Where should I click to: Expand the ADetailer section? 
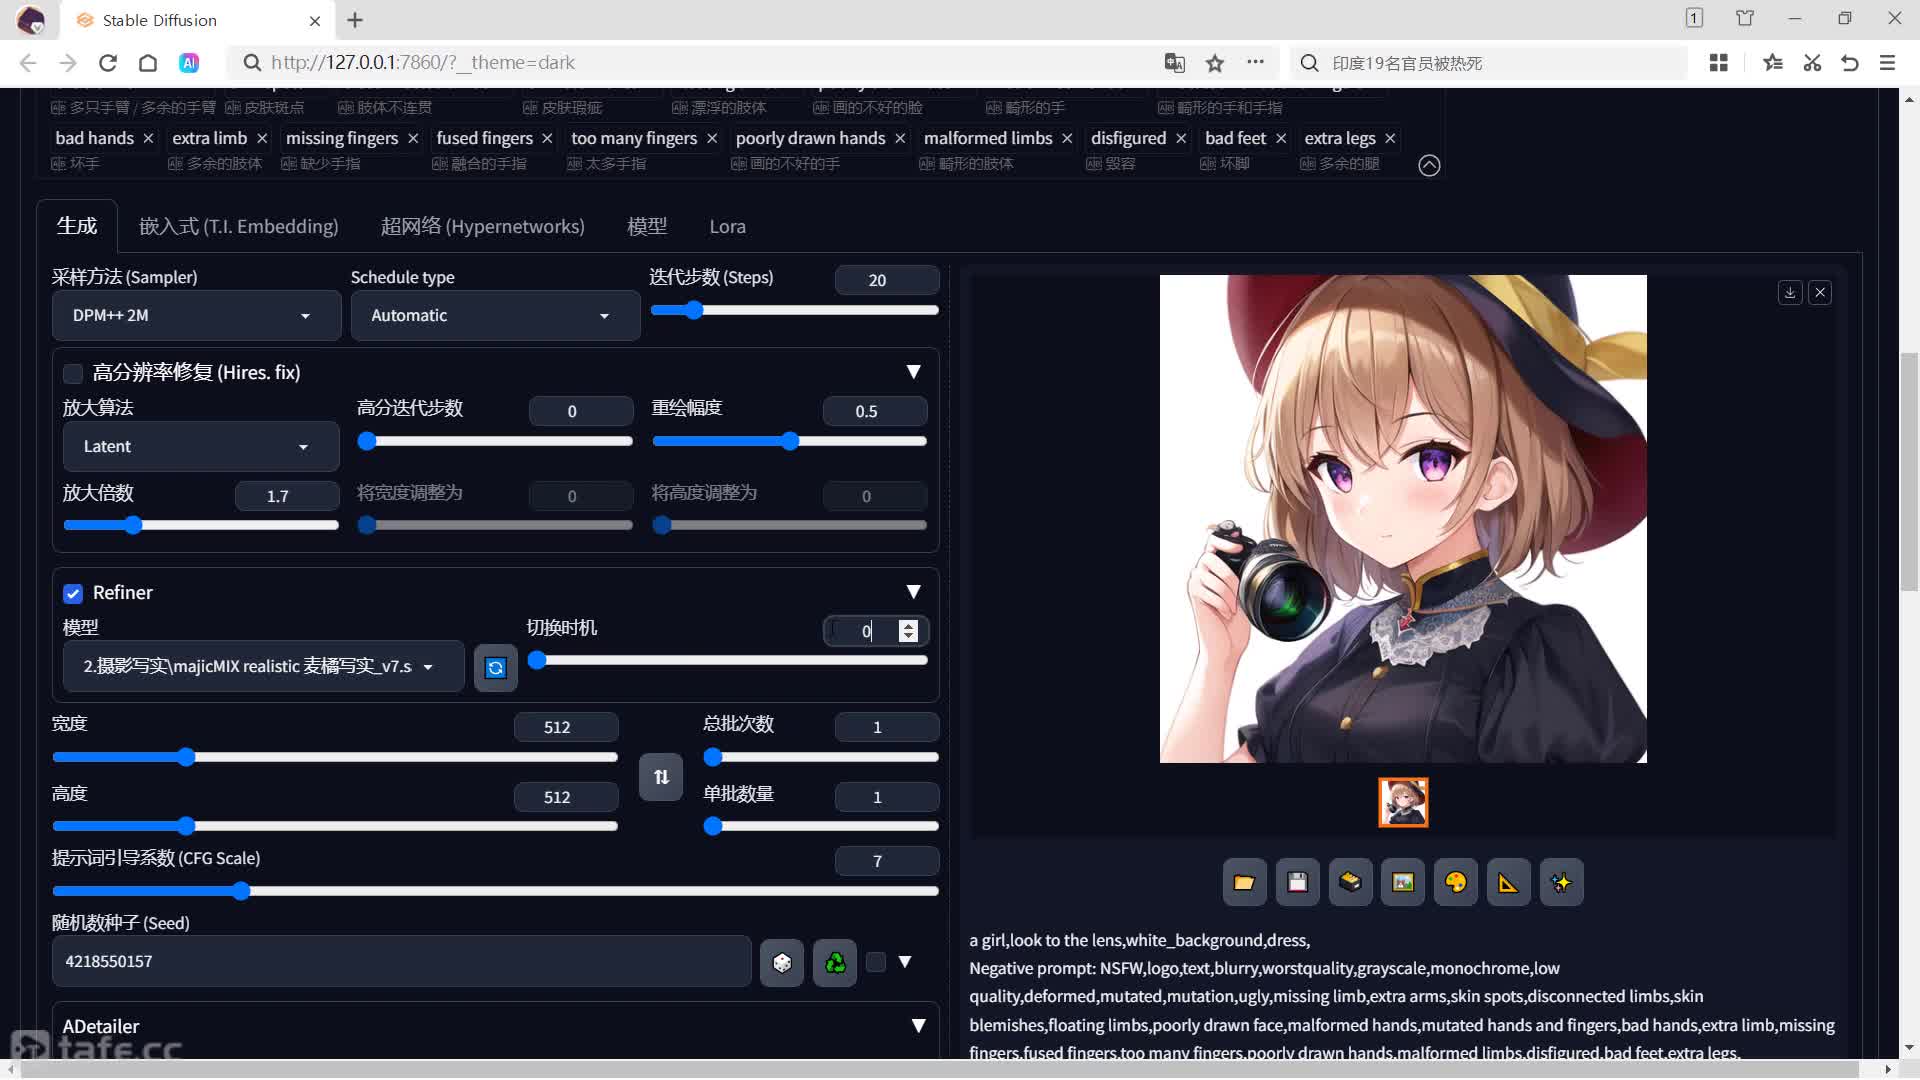click(x=918, y=1026)
